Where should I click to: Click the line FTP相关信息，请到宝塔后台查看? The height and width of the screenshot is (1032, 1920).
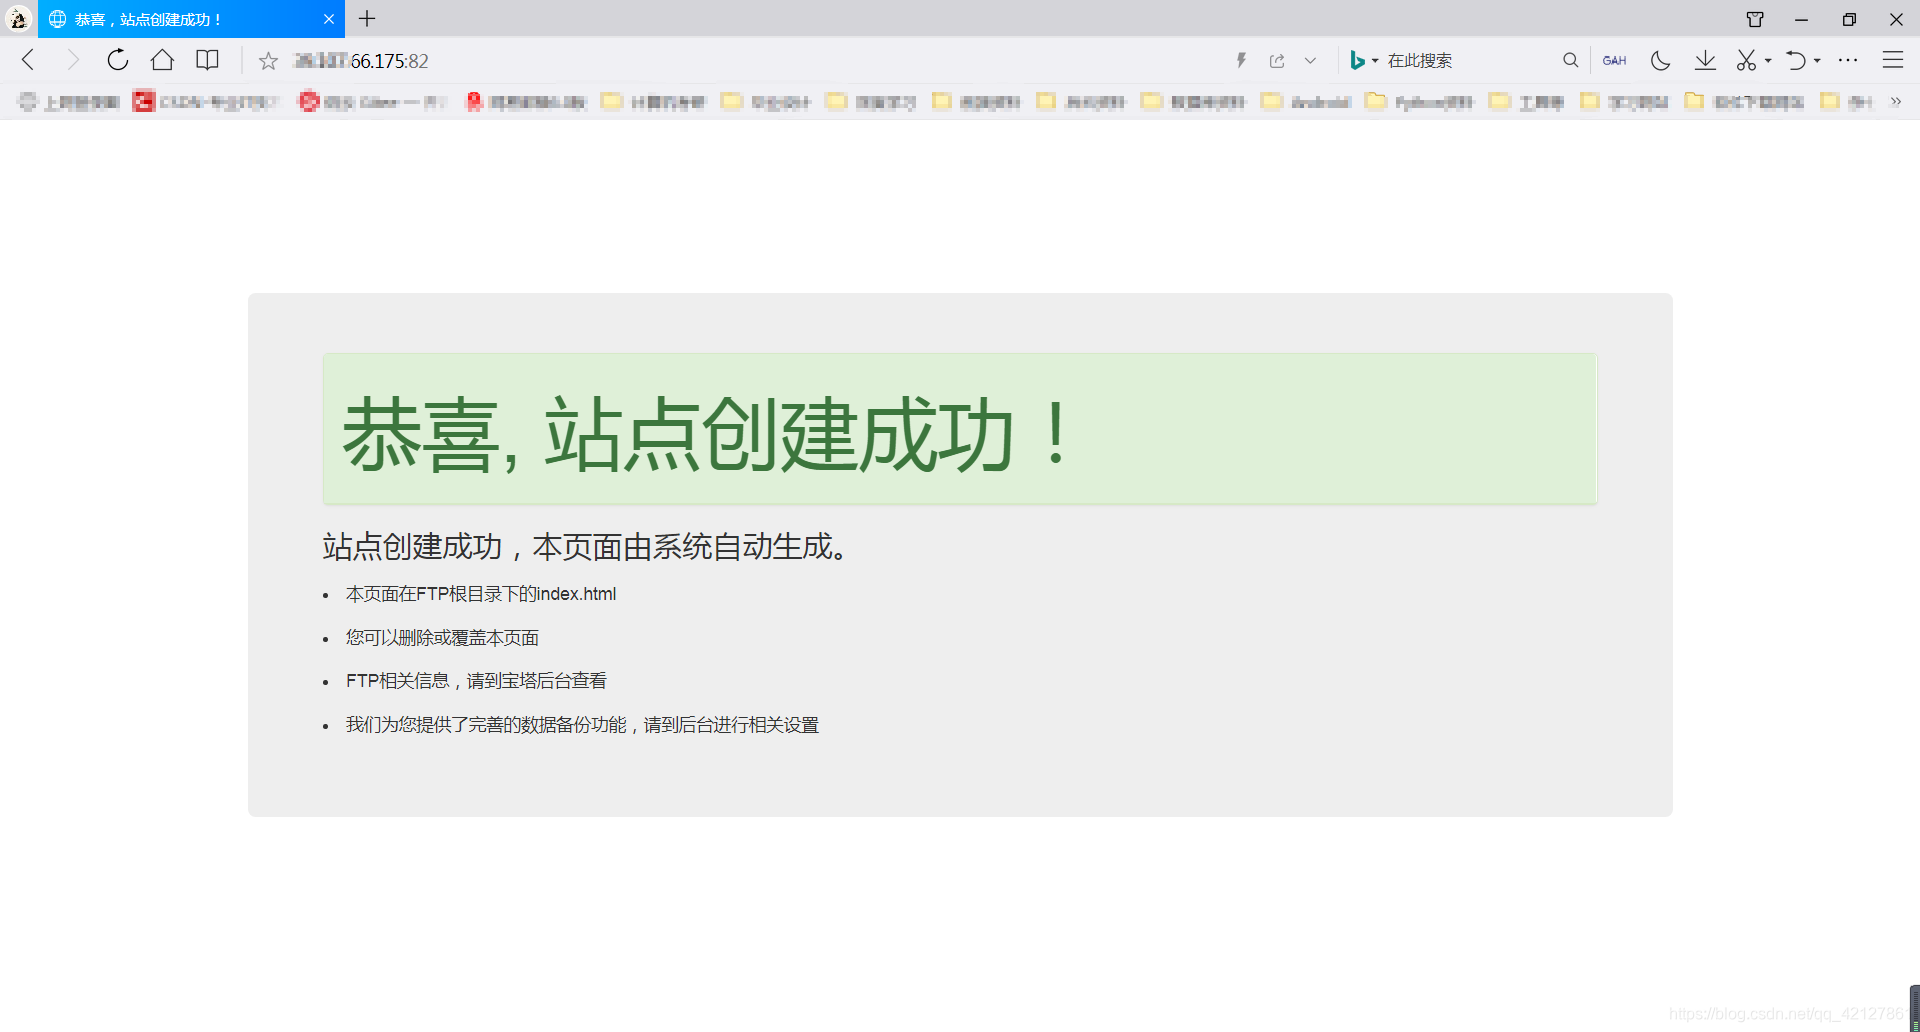tap(476, 681)
